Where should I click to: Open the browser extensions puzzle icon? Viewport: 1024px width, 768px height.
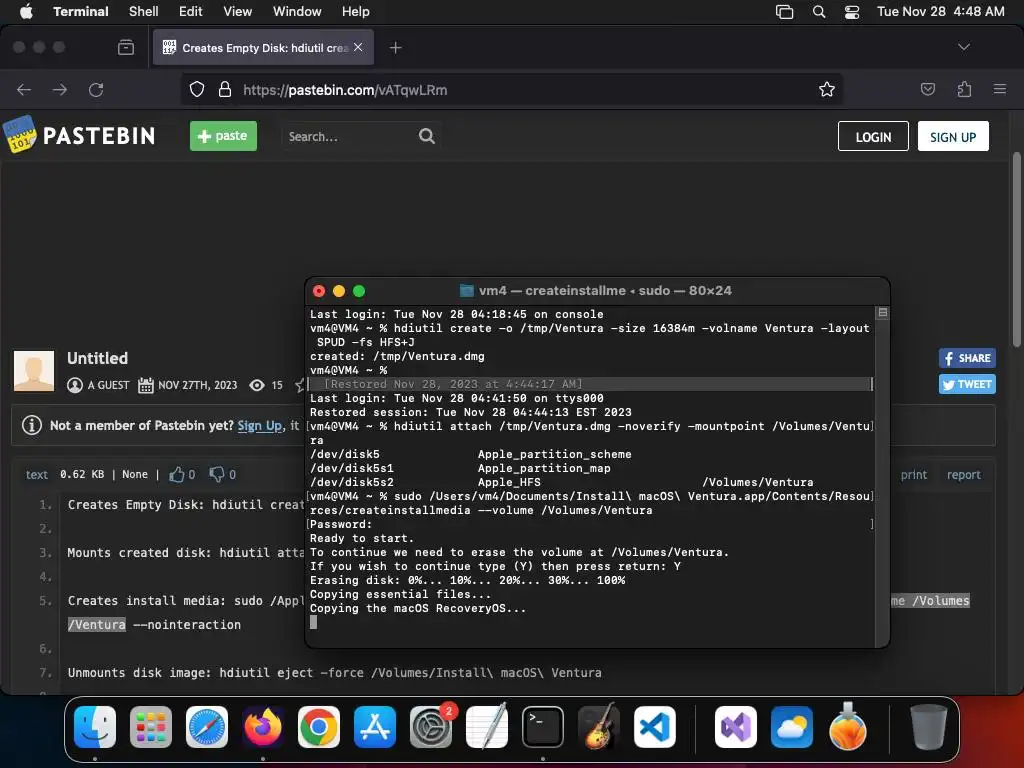click(x=964, y=89)
